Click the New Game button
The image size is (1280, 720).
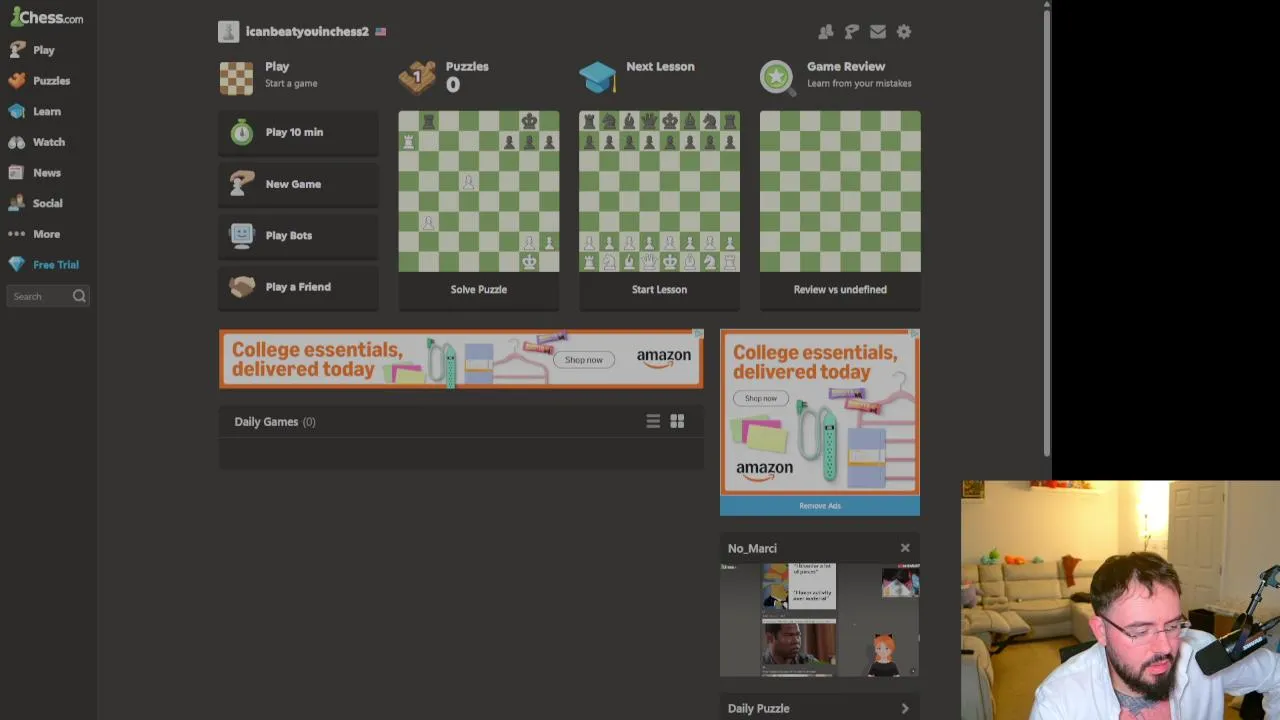(298, 184)
